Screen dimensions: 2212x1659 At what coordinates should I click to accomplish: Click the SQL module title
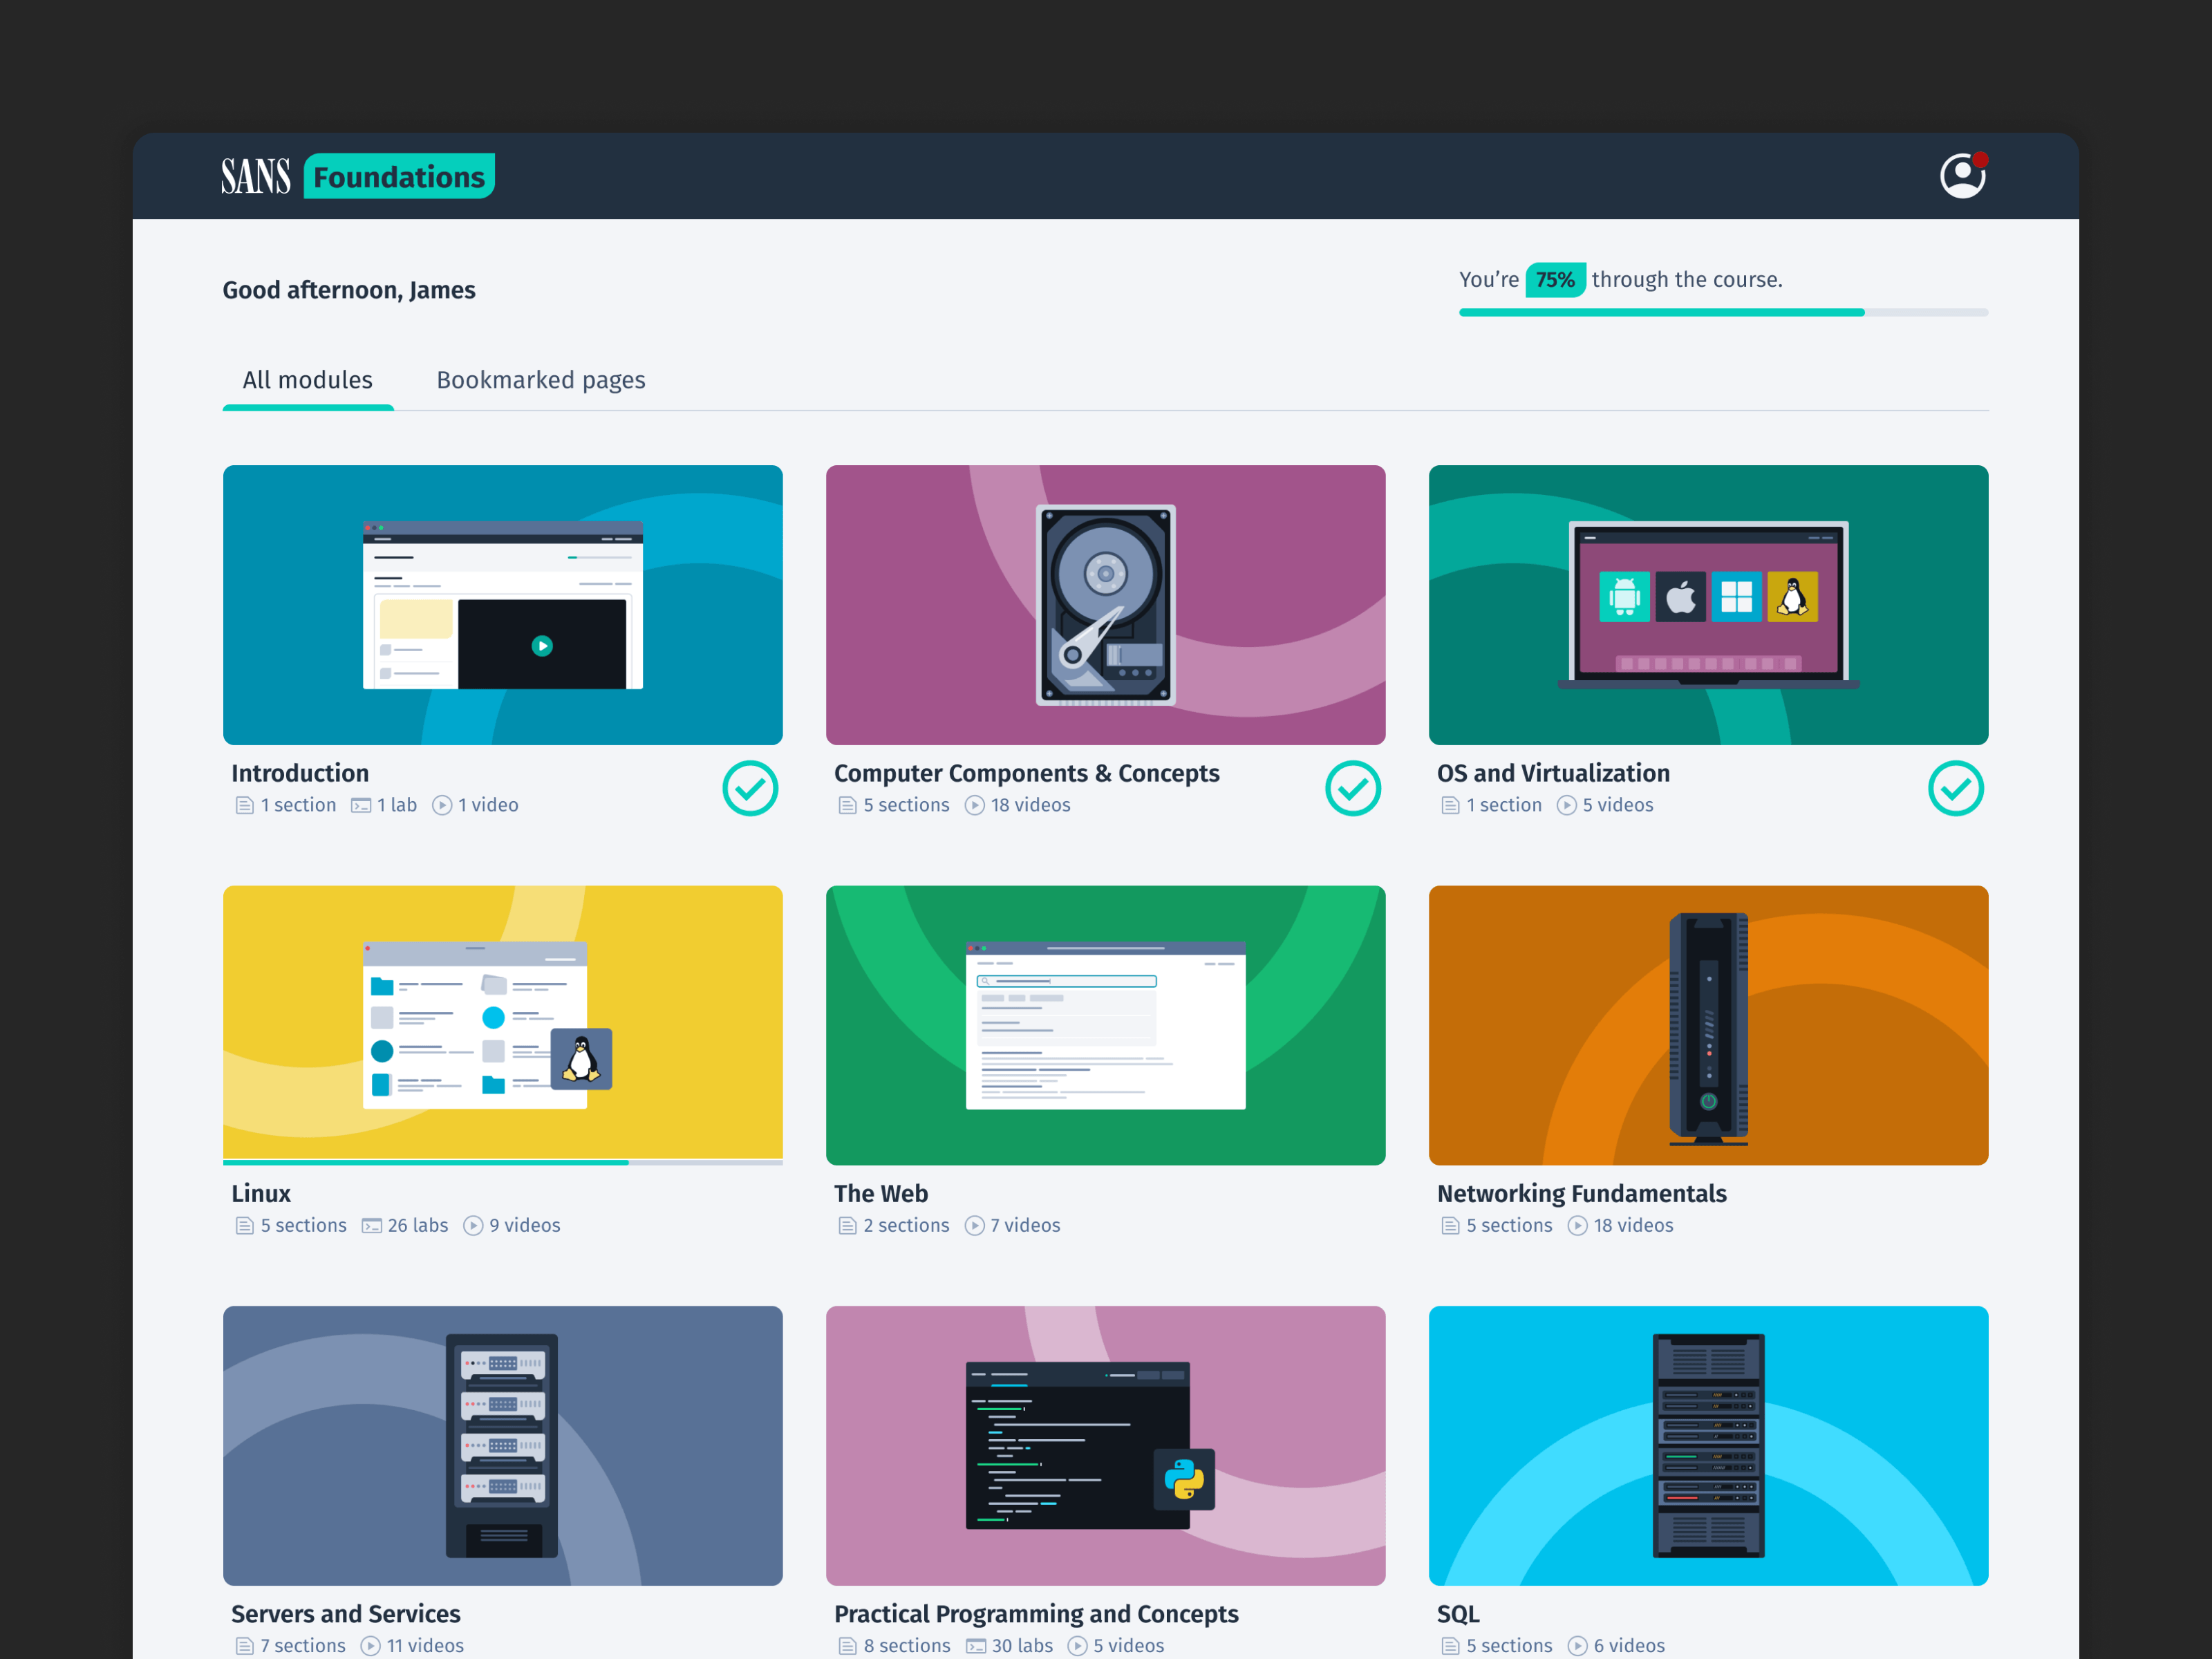pos(1458,1614)
